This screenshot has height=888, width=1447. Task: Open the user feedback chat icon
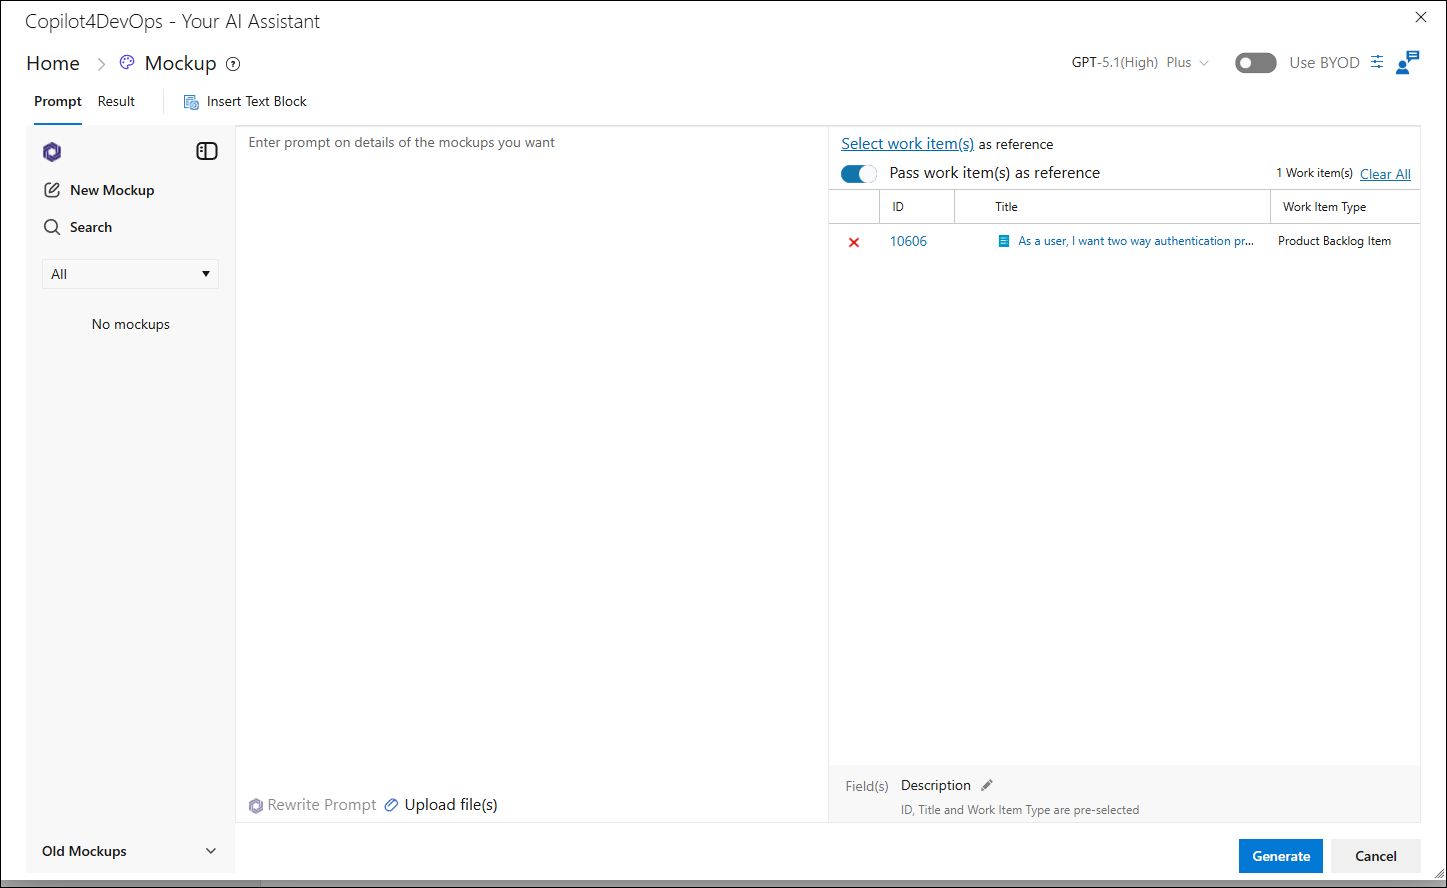1407,62
